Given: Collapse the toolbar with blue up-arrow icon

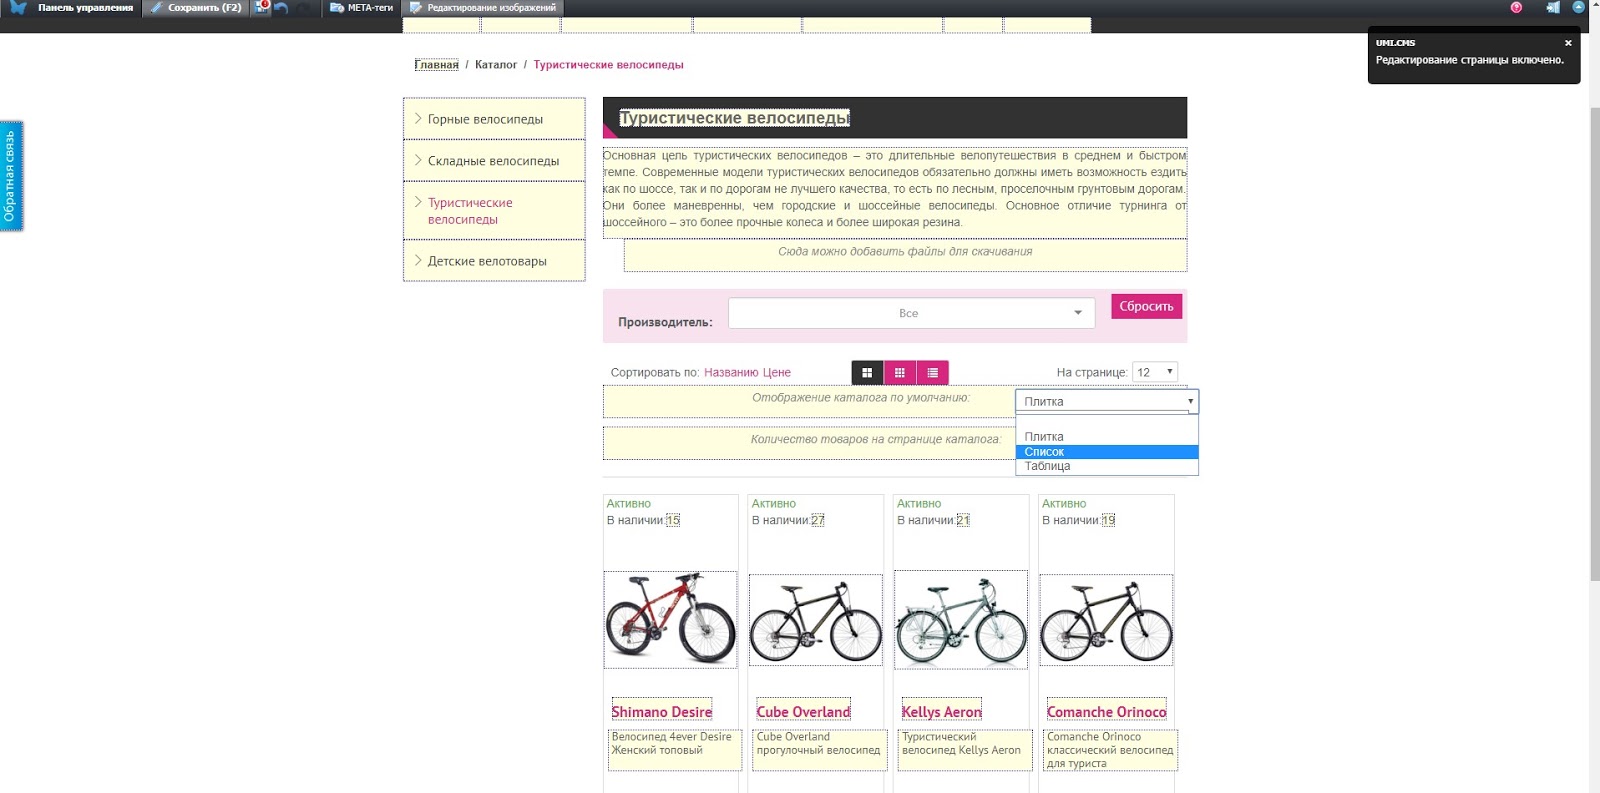Looking at the screenshot, I should pos(1579,7).
